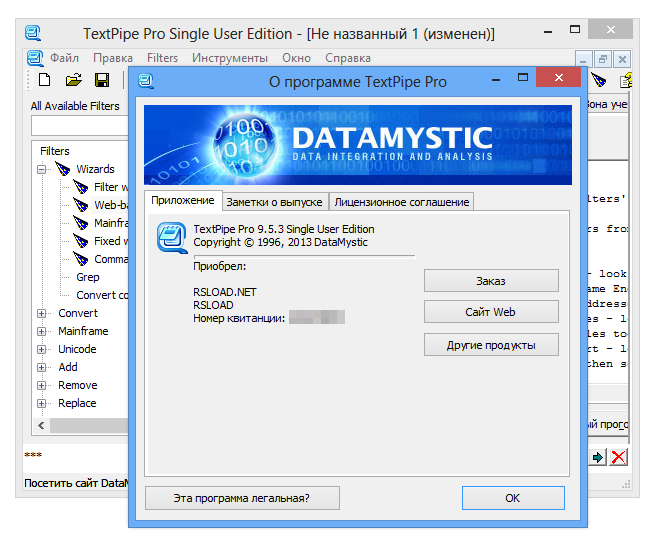Click the red X icon at bottom right
The image size is (671, 560).
tap(618, 457)
